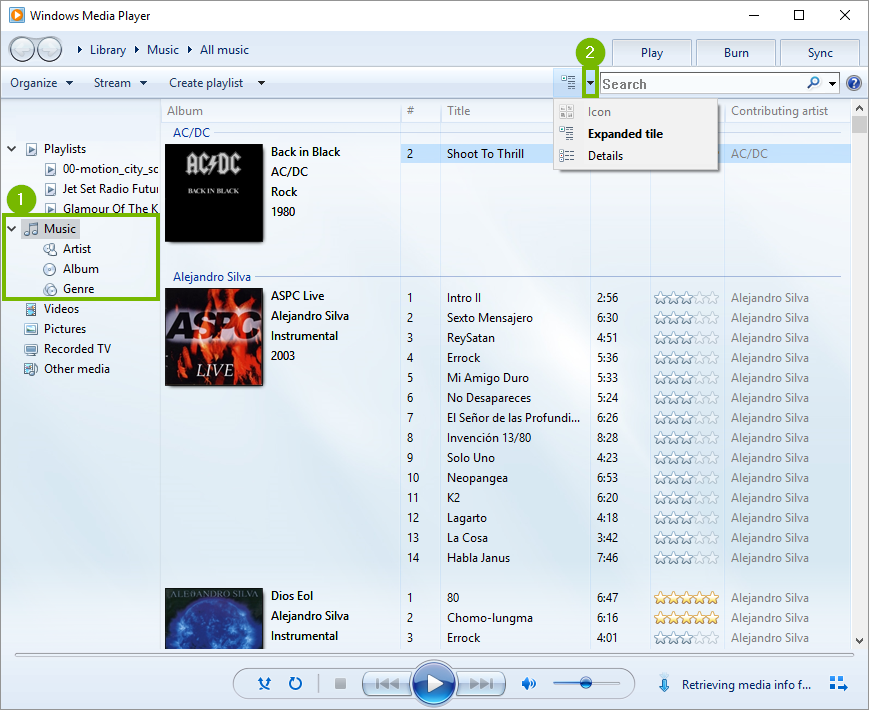Turn on repeat mode

coord(294,683)
